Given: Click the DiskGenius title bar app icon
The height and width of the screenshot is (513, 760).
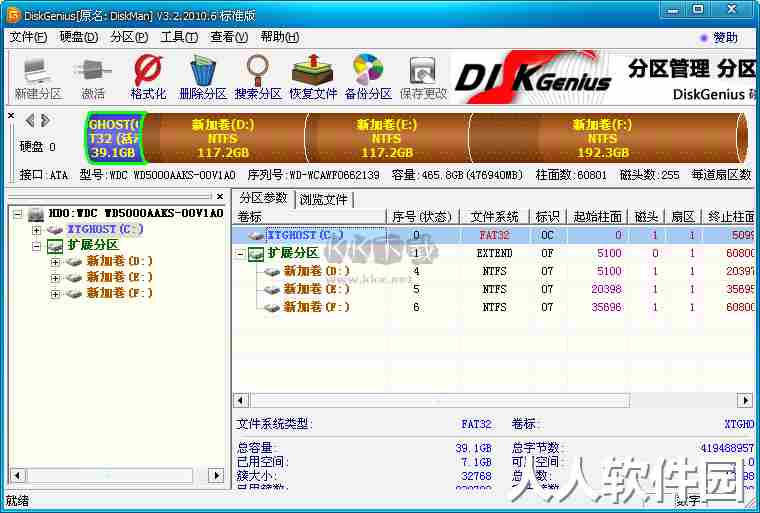Looking at the screenshot, I should coord(13,15).
